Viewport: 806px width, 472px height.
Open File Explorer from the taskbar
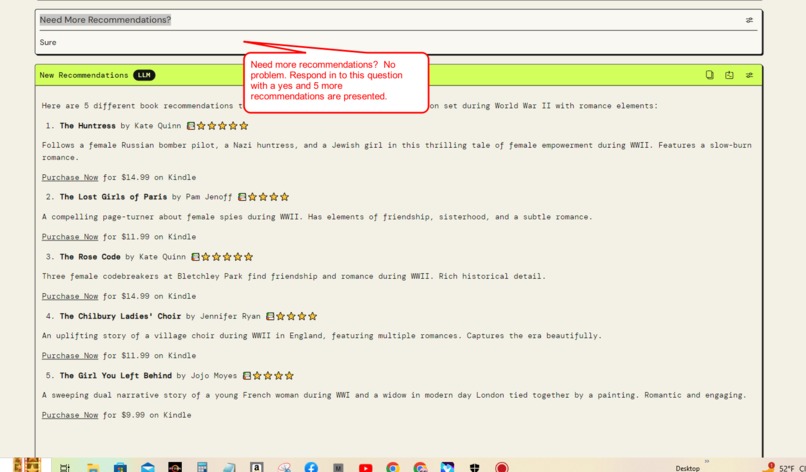pyautogui.click(x=93, y=467)
